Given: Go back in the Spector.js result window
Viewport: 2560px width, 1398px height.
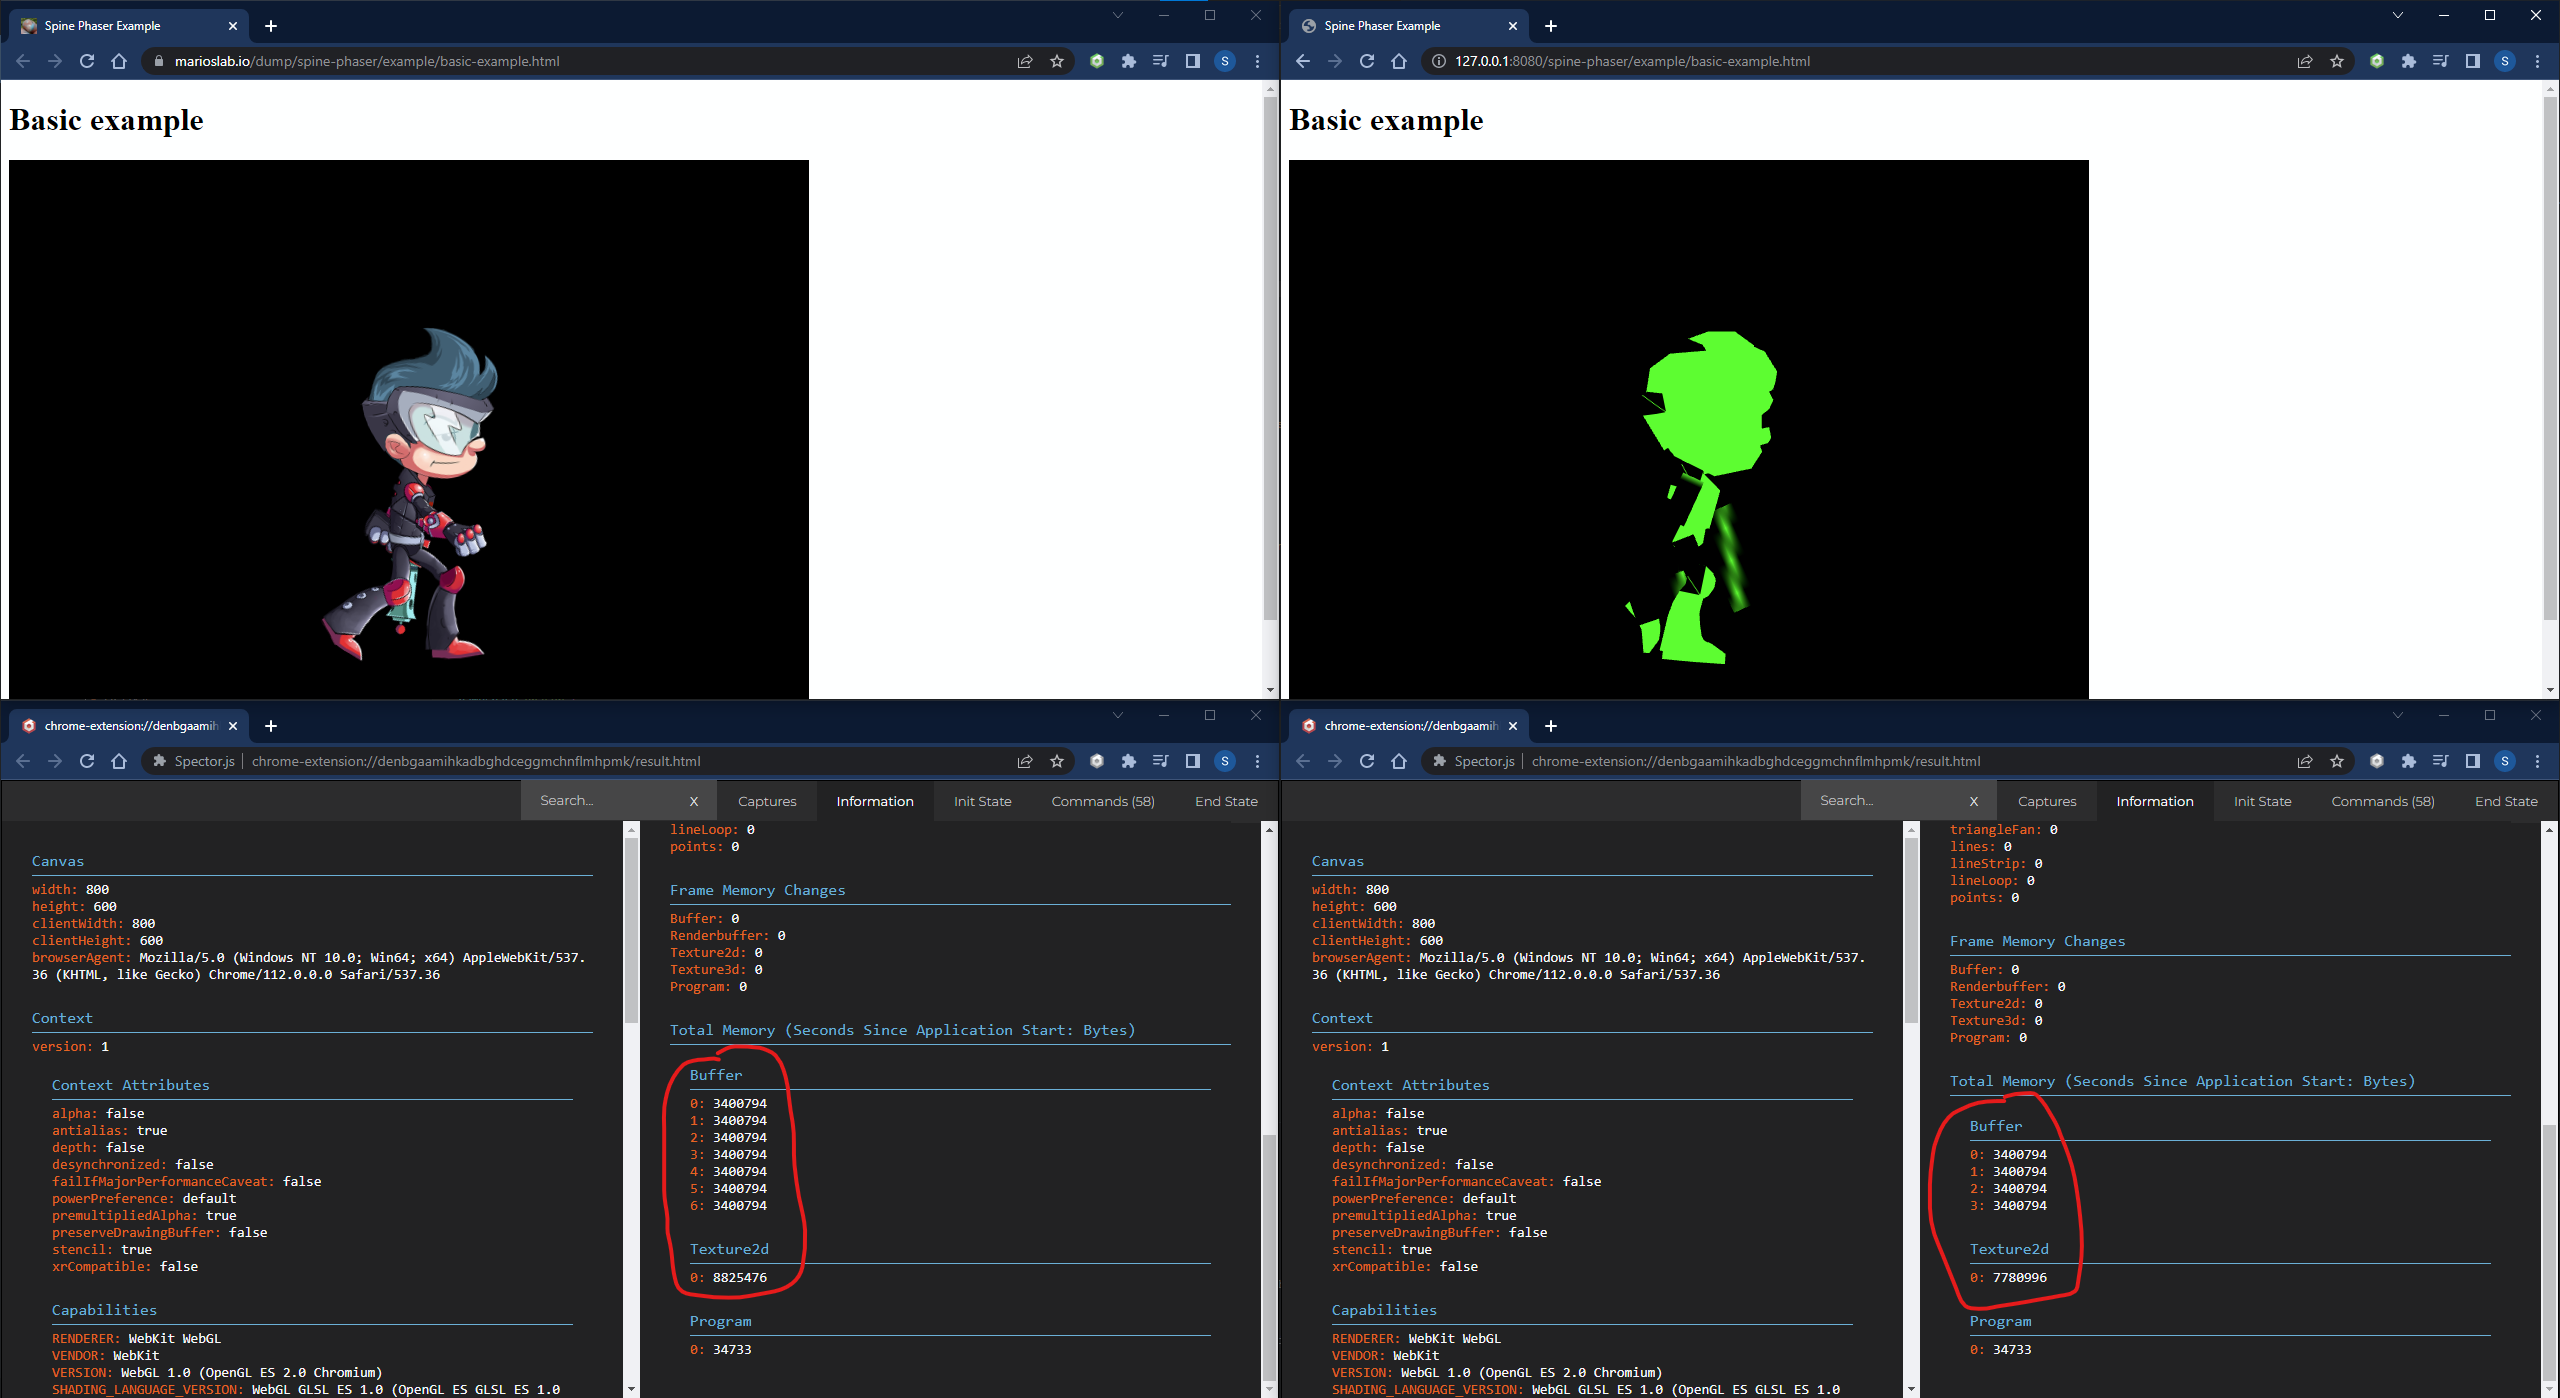Looking at the screenshot, I should [22, 761].
